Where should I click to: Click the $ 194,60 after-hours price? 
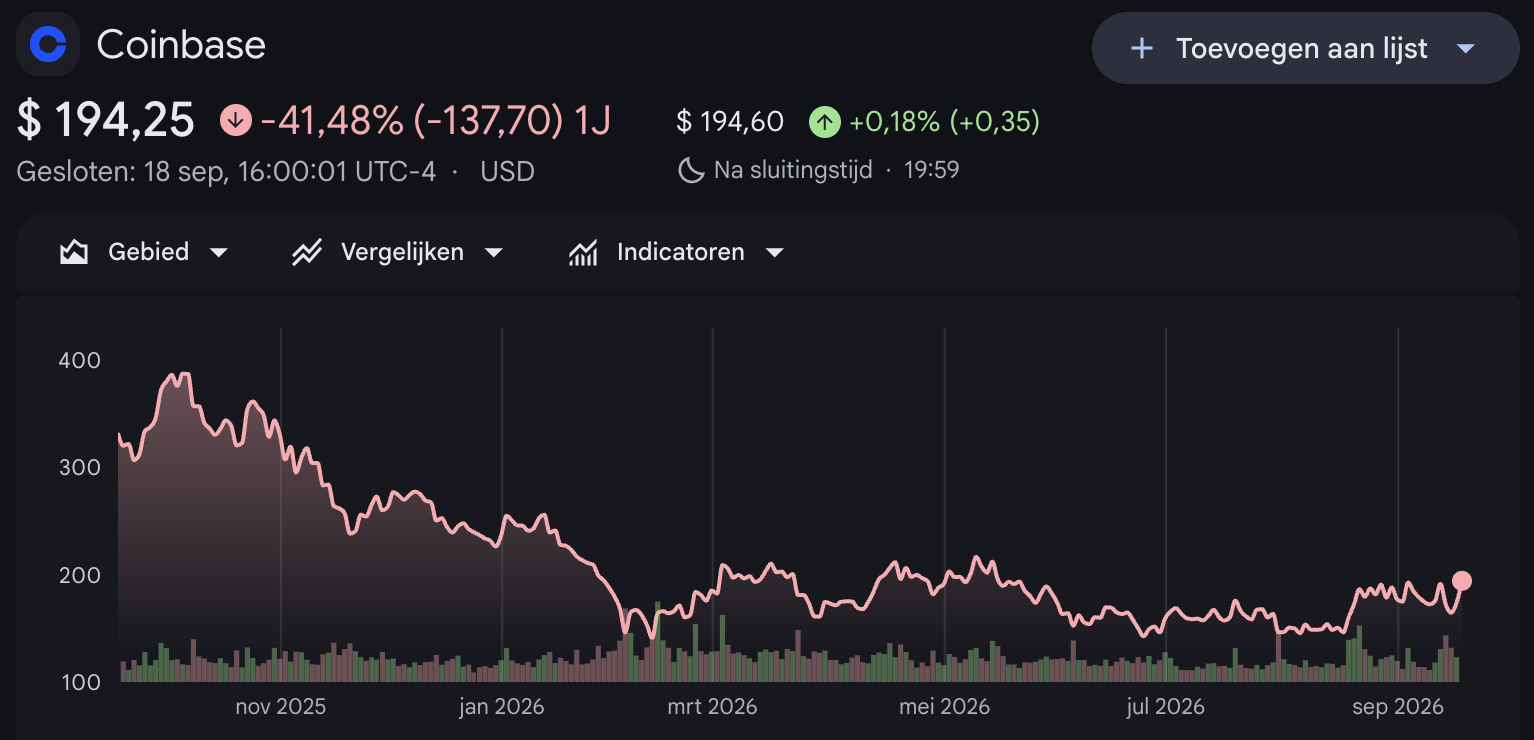[730, 122]
